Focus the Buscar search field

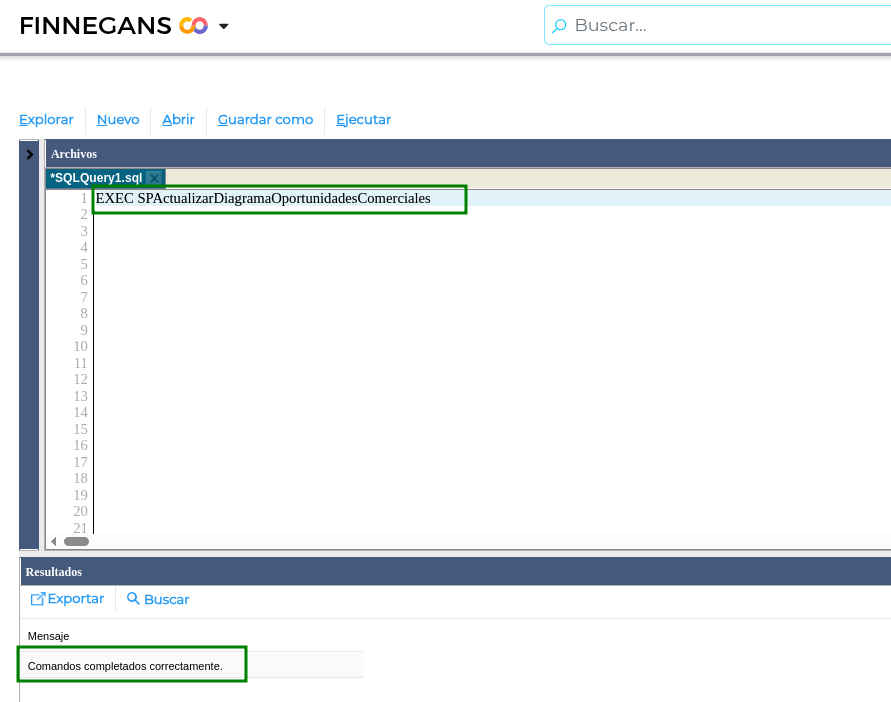point(717,25)
